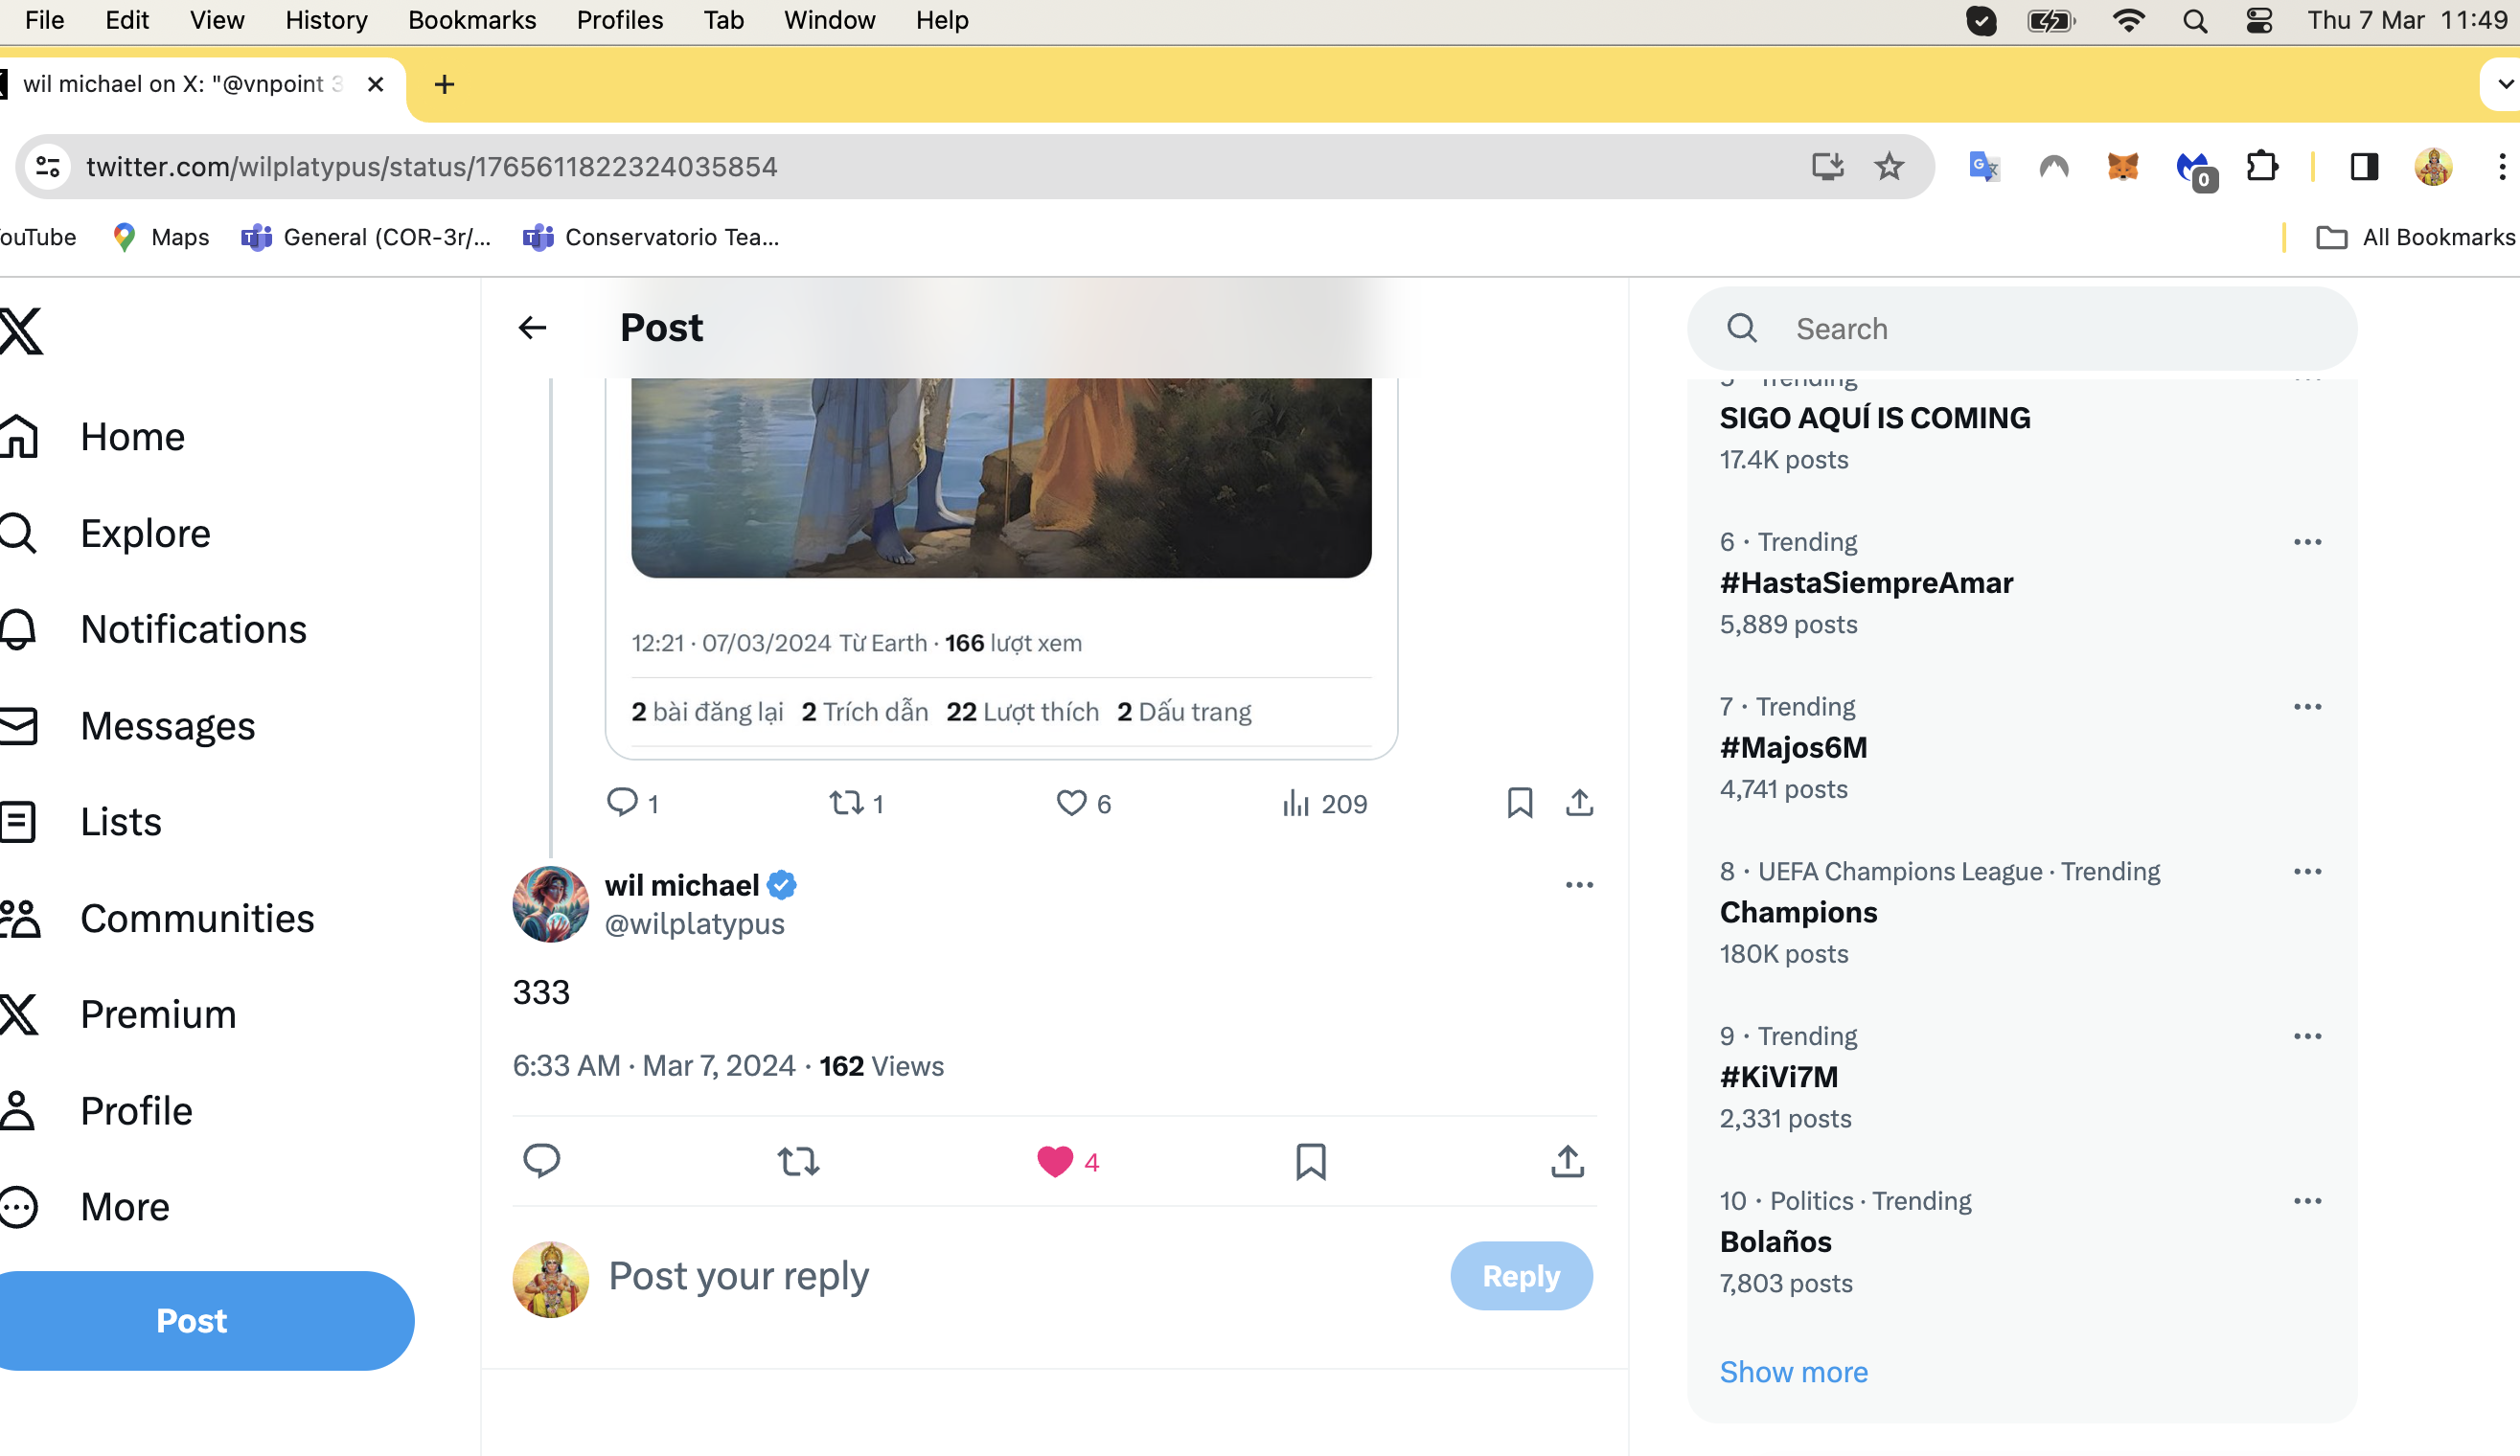Open options for Champions trend
Screen dimensions: 2520x1456
[2307, 872]
